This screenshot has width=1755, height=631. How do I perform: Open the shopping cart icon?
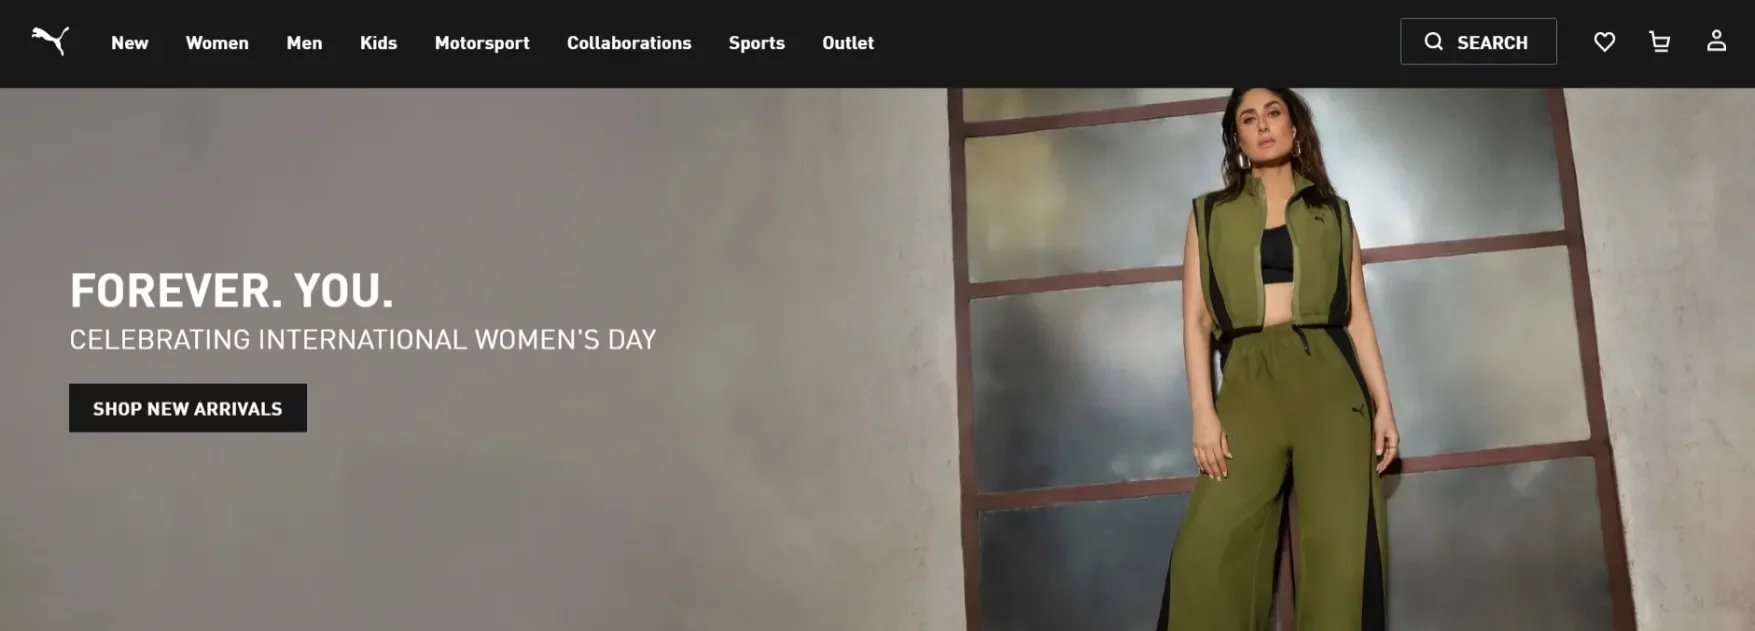(1660, 42)
